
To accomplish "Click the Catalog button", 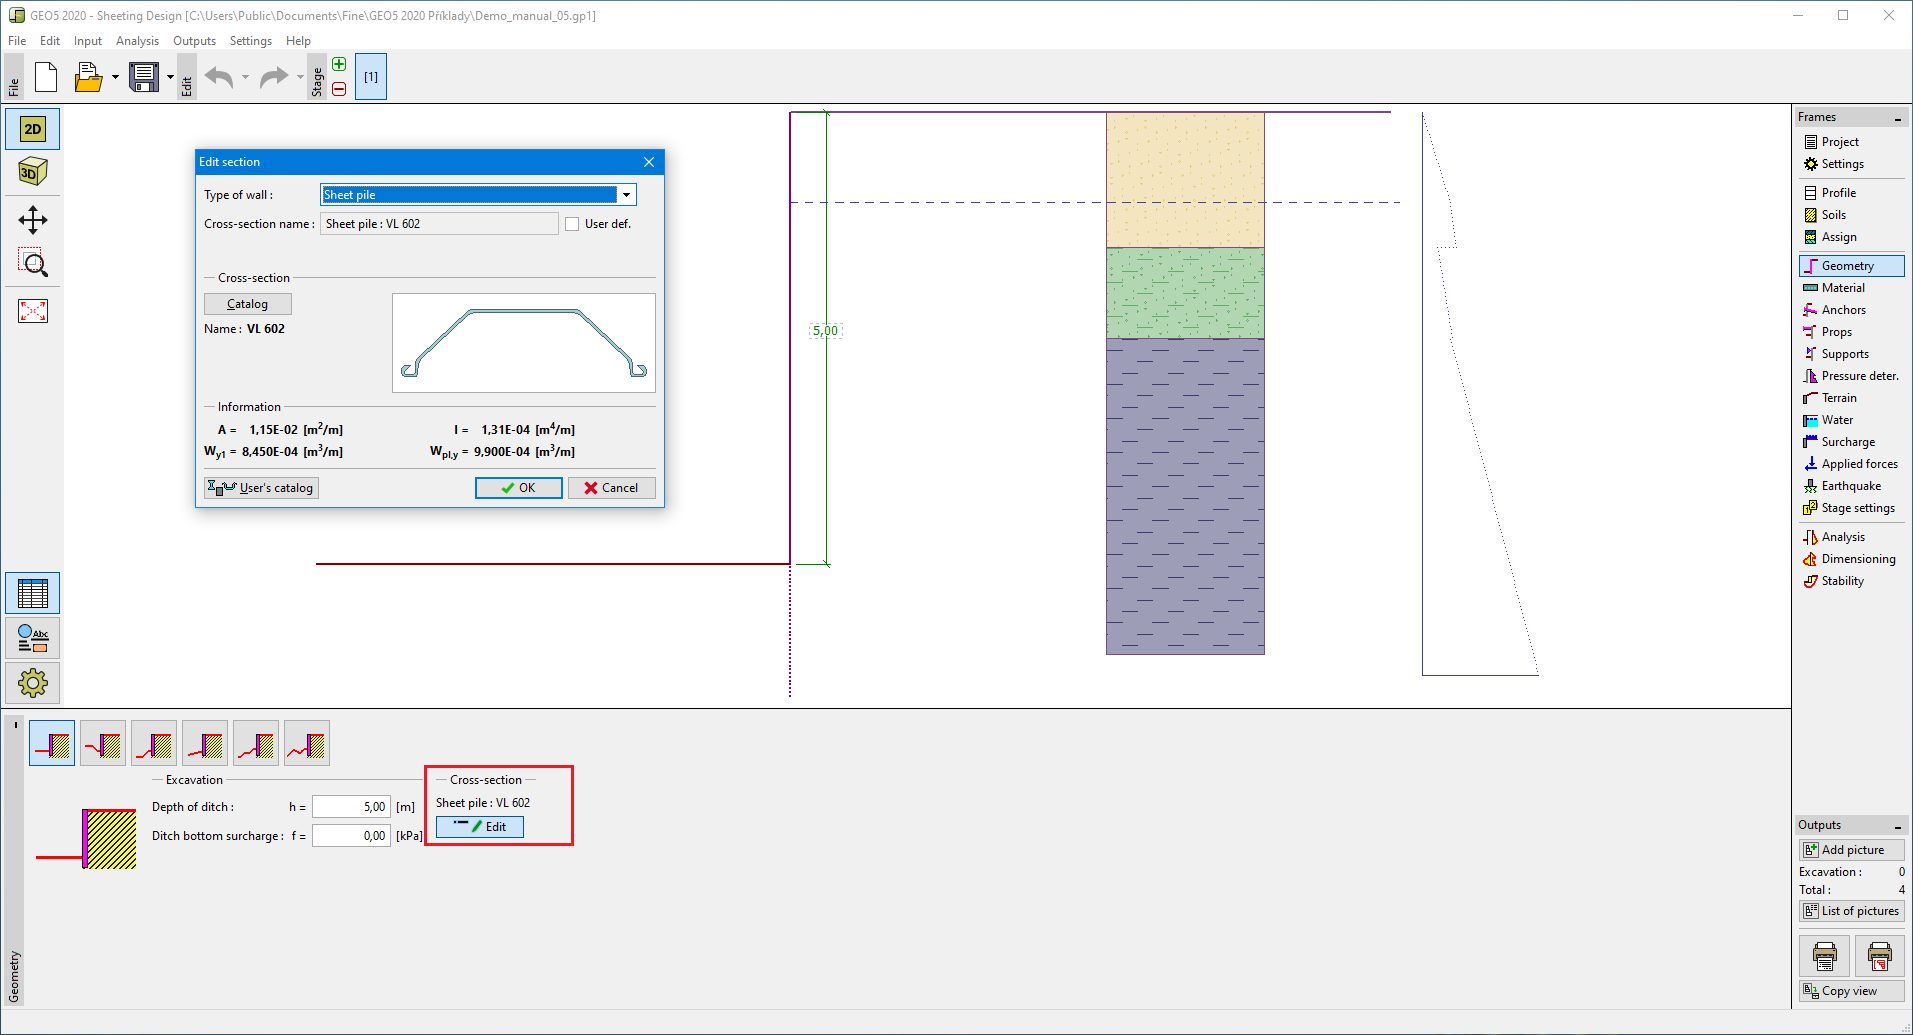I will point(248,304).
